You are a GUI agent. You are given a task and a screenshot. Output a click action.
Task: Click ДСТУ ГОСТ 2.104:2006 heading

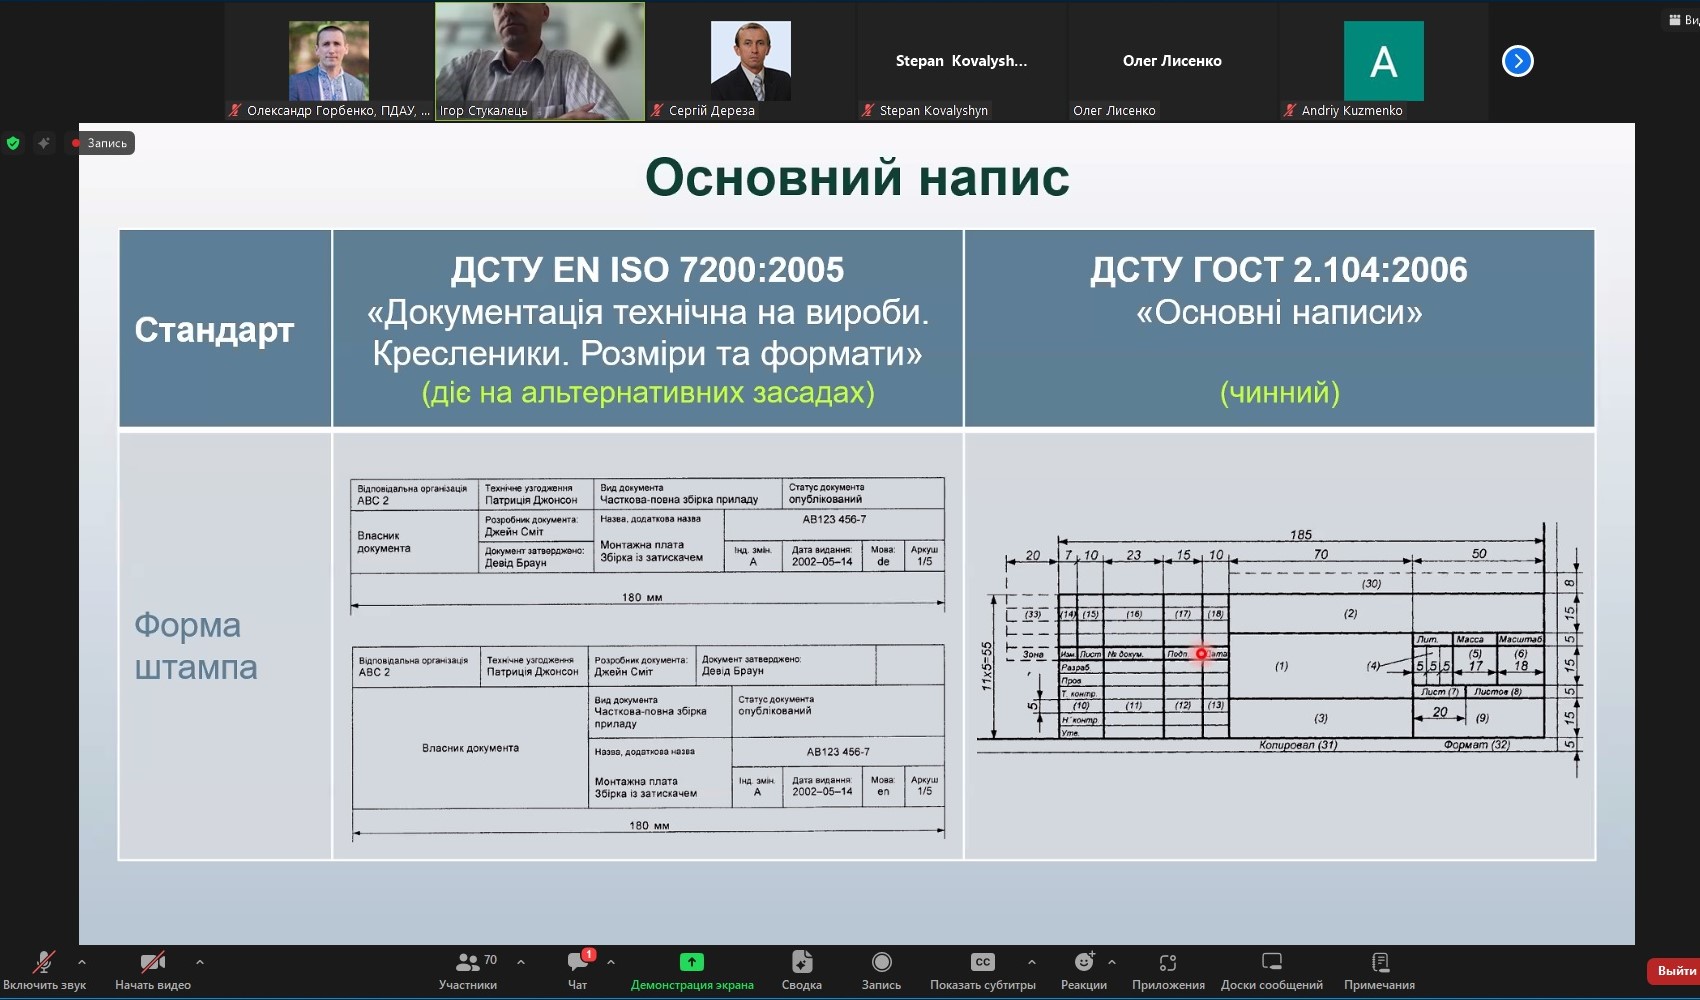pyautogui.click(x=1279, y=270)
